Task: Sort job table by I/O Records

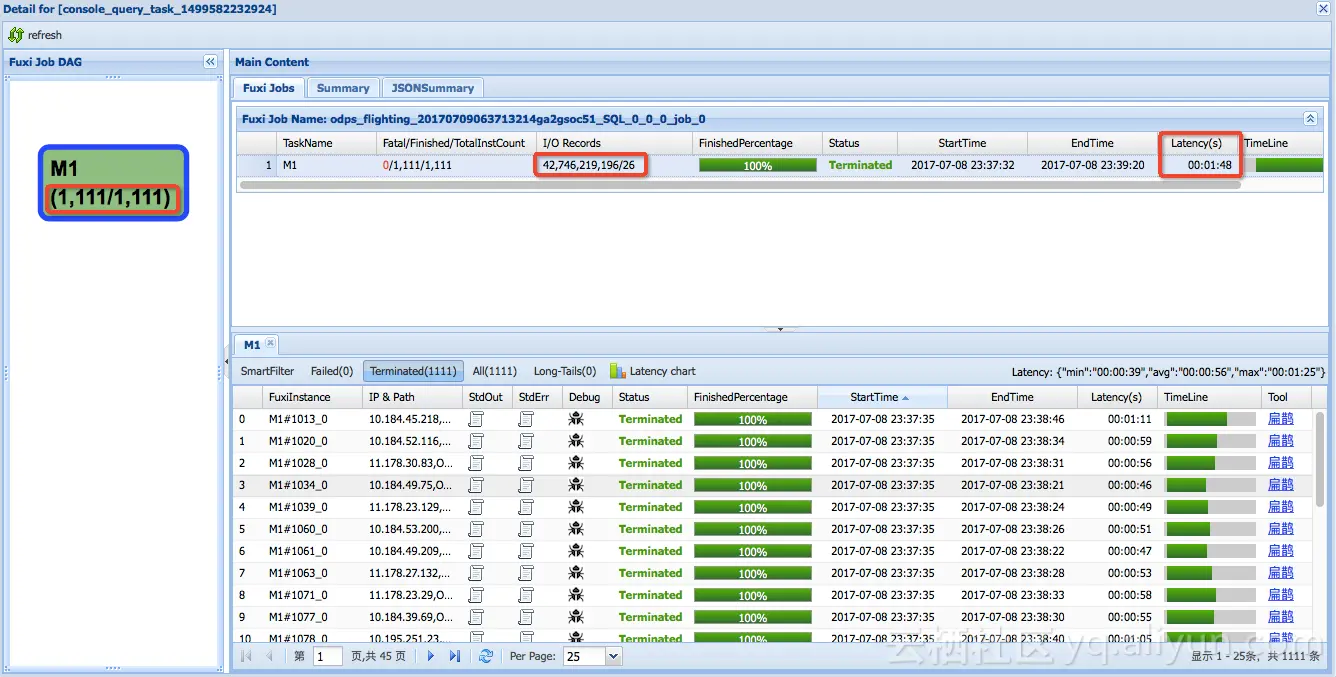Action: coord(614,143)
